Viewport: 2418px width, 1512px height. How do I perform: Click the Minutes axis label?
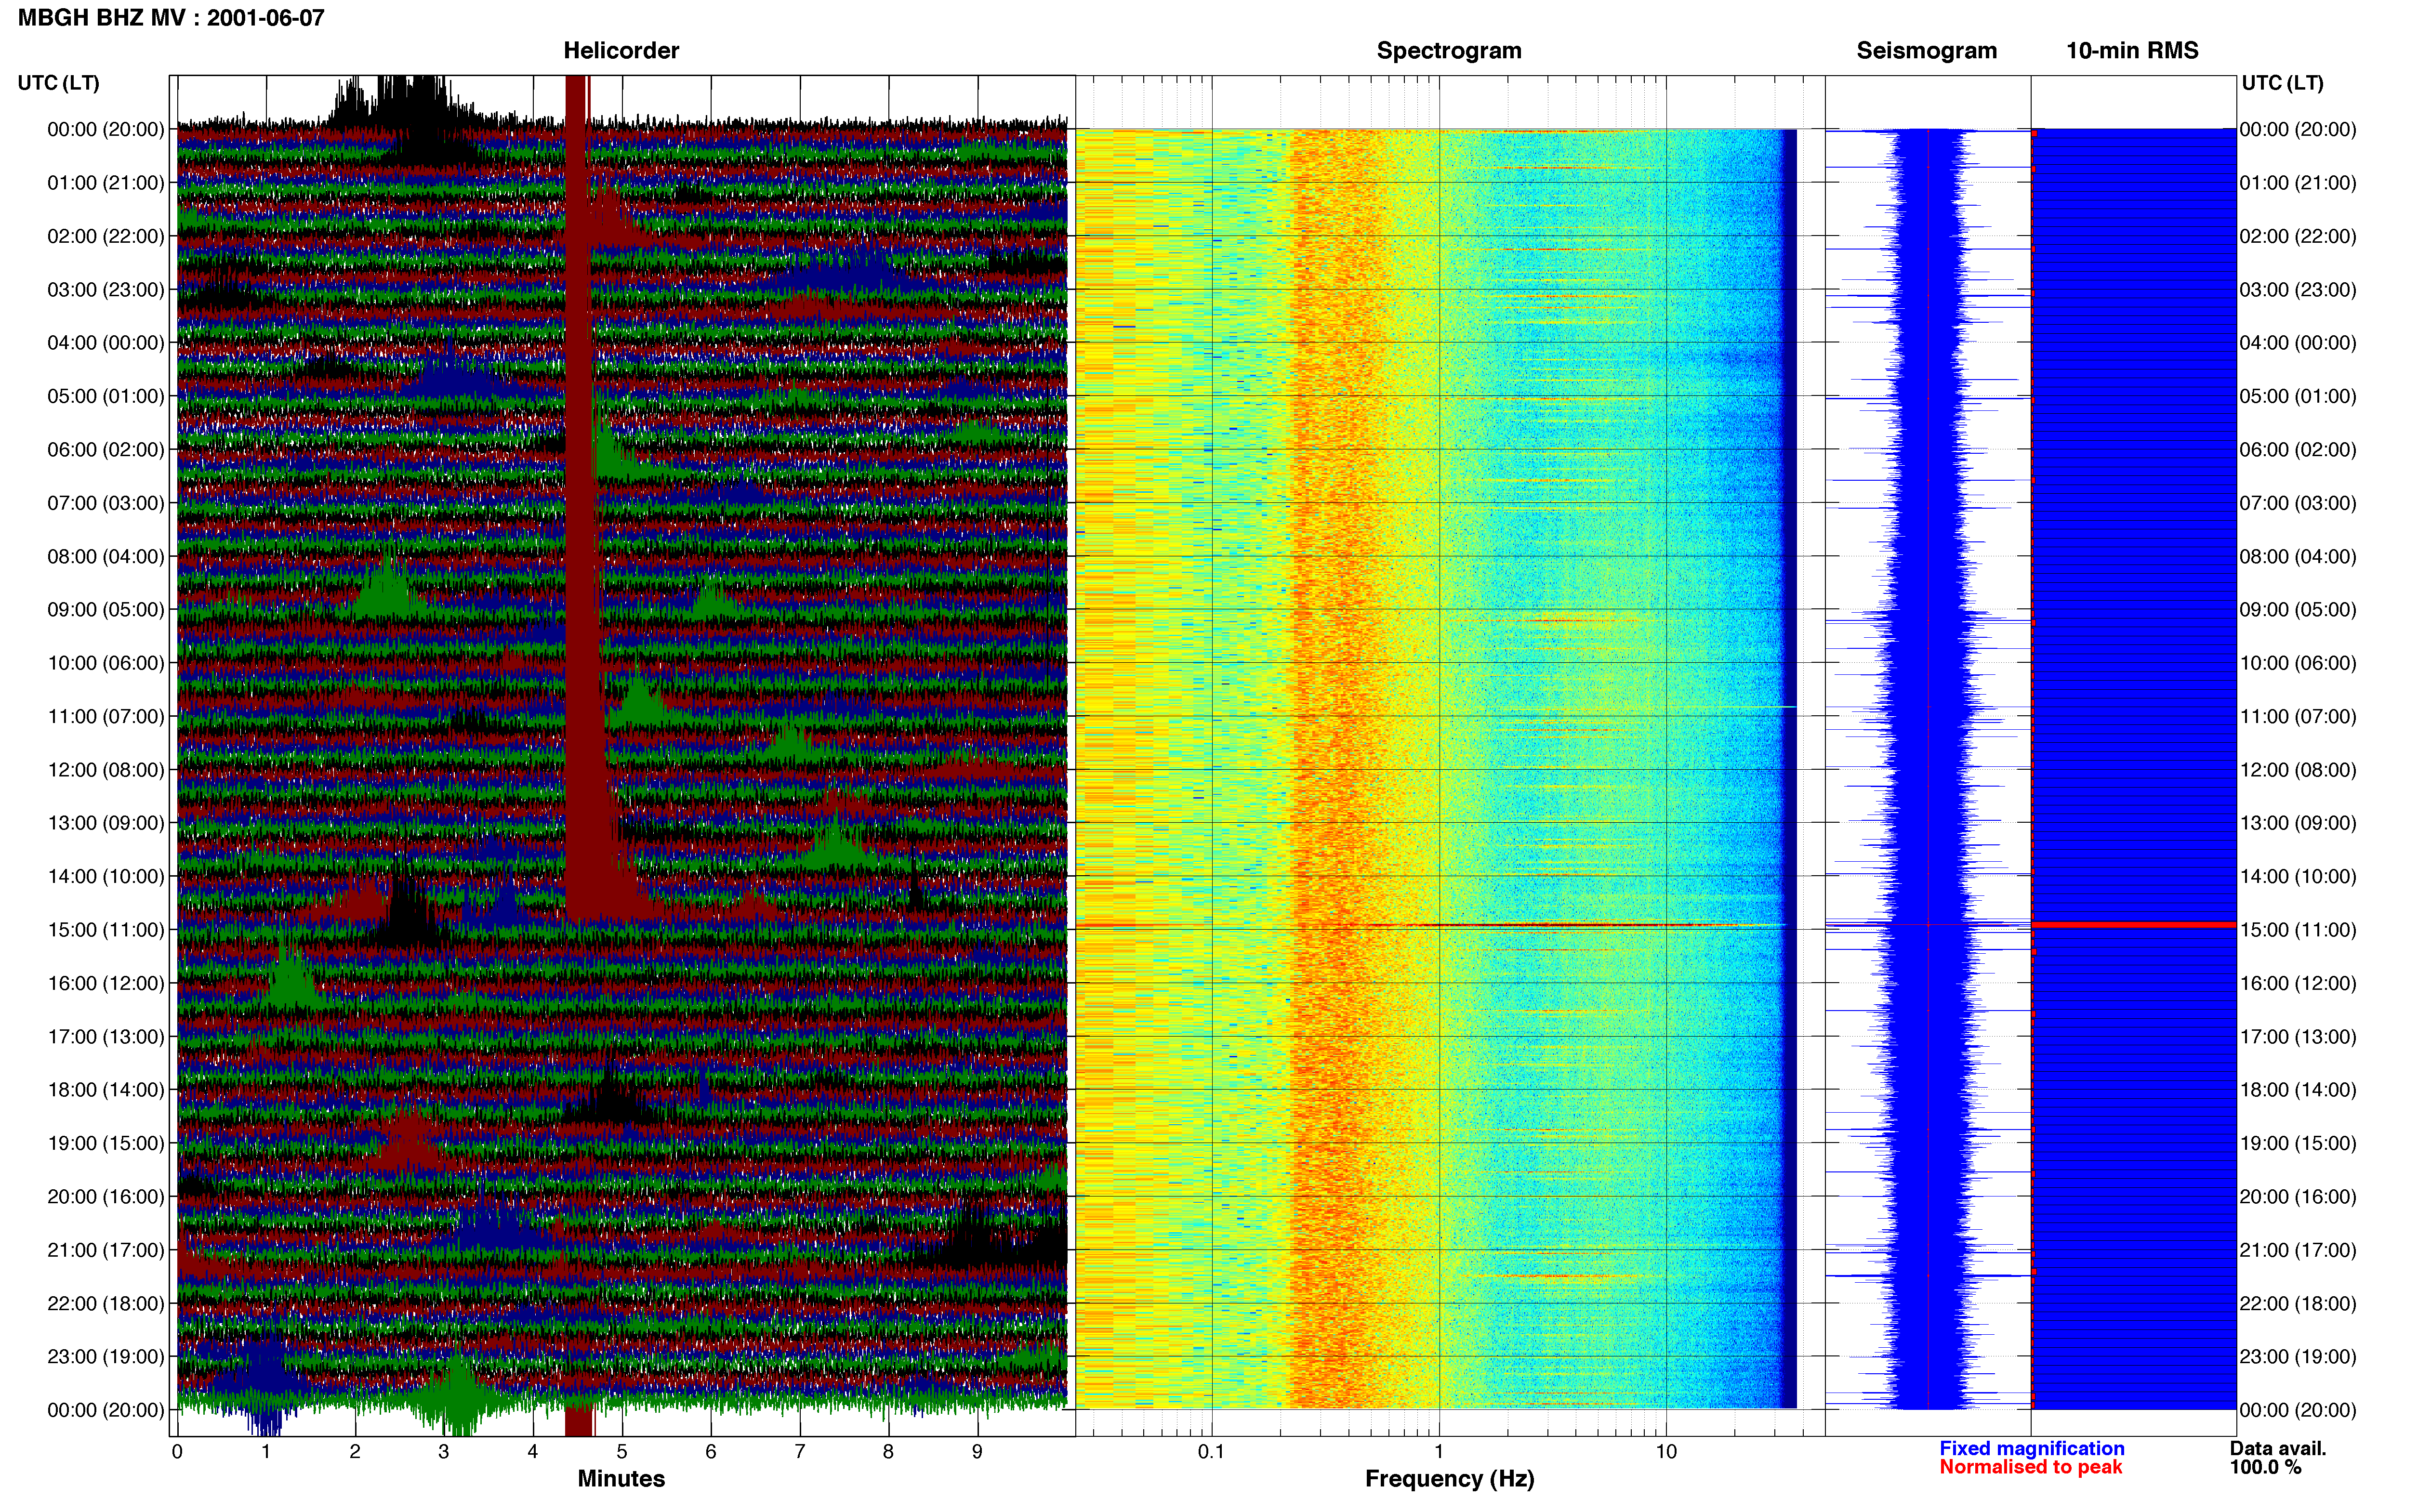tap(621, 1479)
